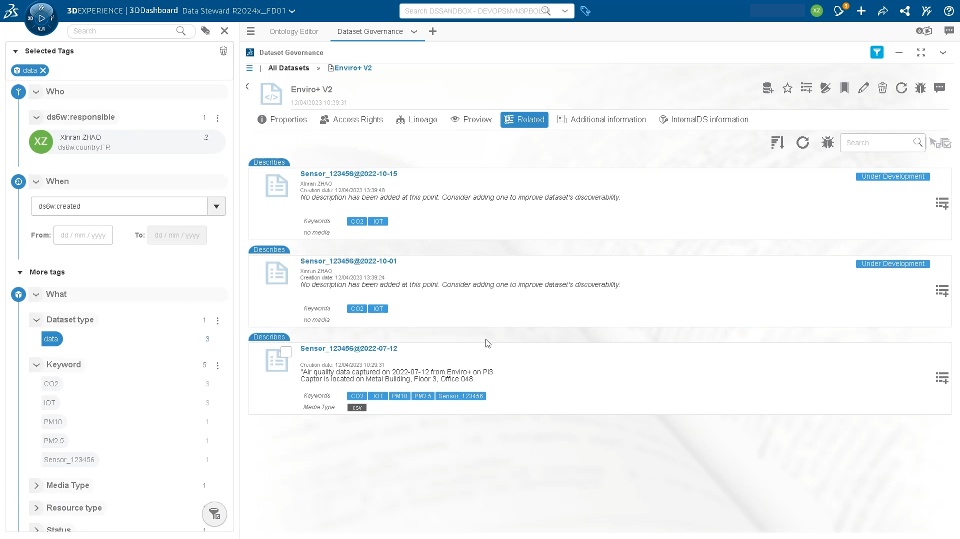This screenshot has width=960, height=539.
Task: Open comment bubble in dataset header toolbar
Action: coord(940,88)
